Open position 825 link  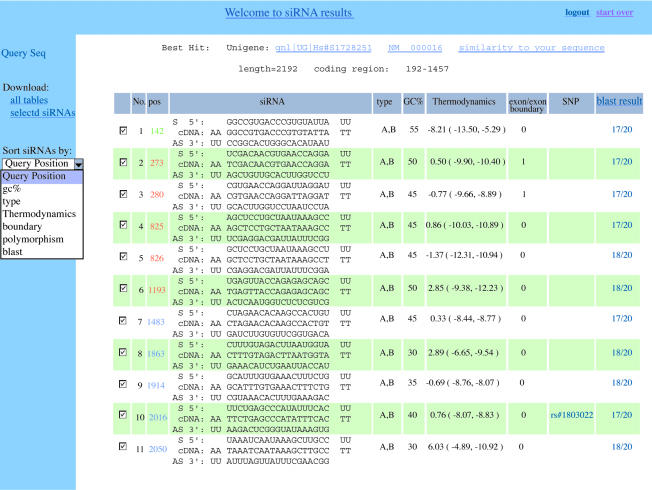pos(157,226)
